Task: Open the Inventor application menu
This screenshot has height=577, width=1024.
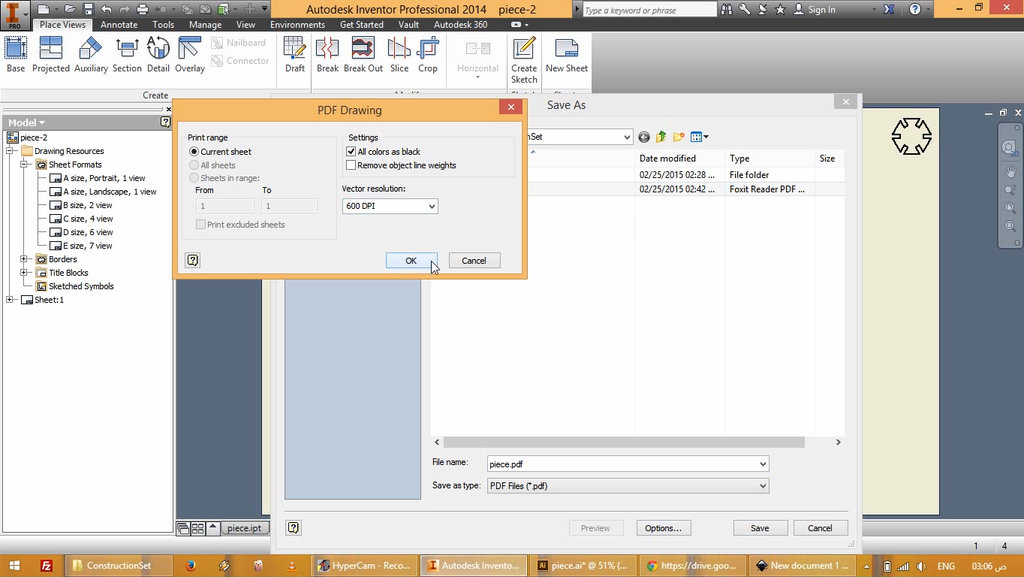Action: 14,14
